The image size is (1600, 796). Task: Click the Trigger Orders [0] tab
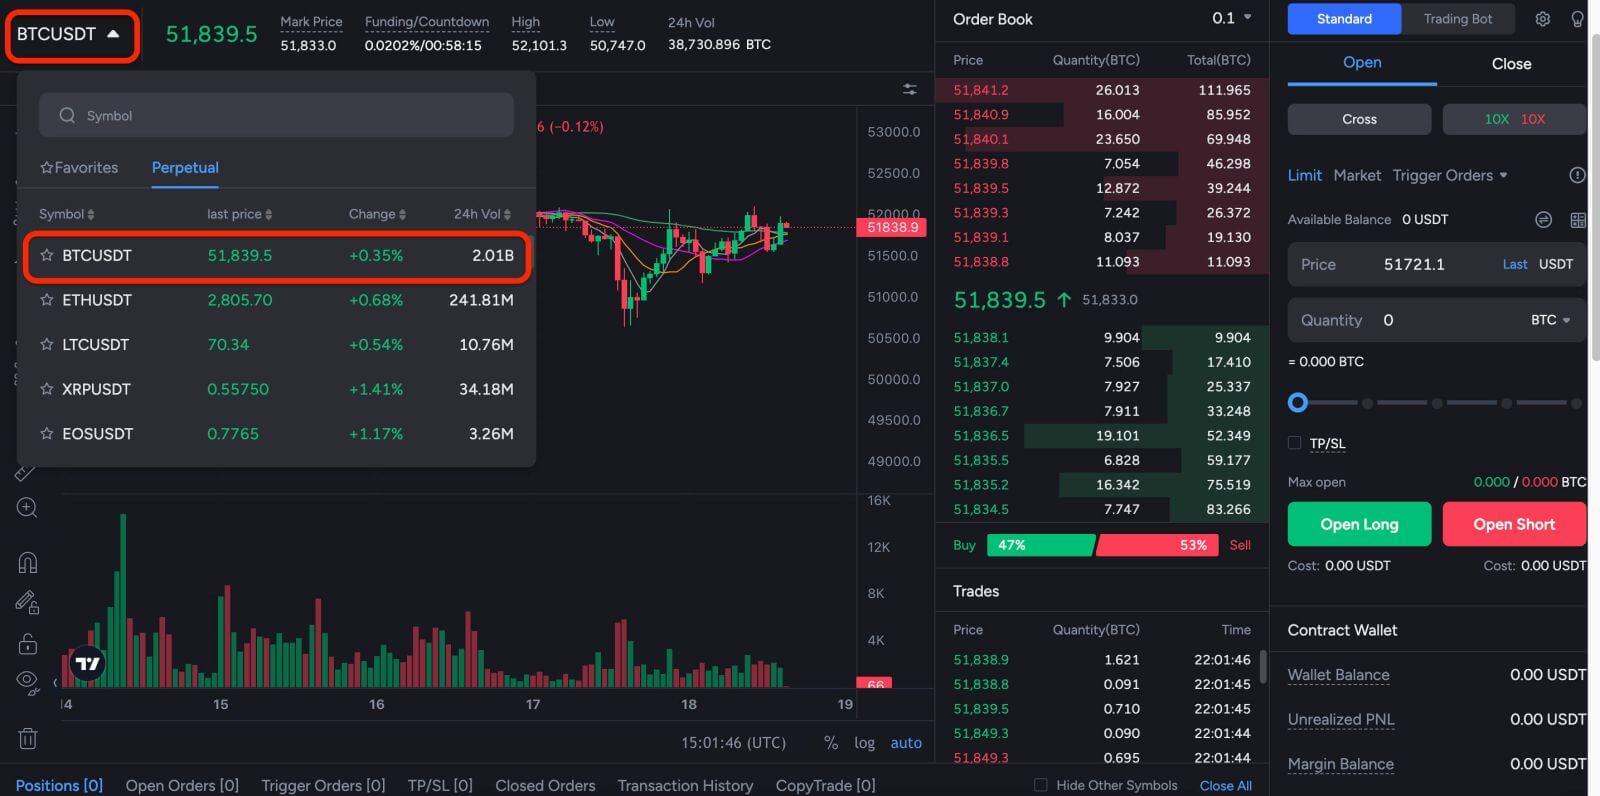[x=323, y=785]
